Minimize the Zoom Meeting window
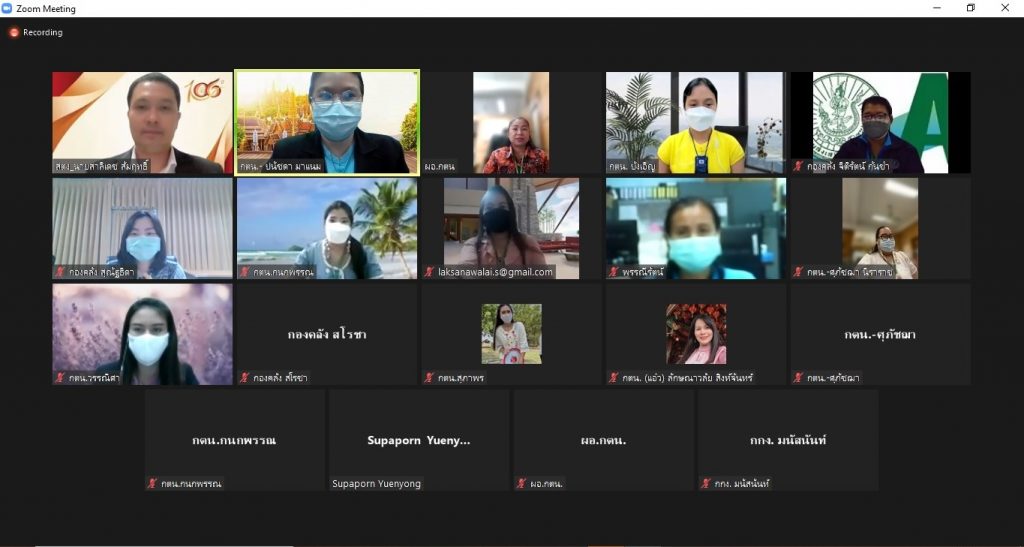This screenshot has width=1024, height=547. [x=934, y=8]
